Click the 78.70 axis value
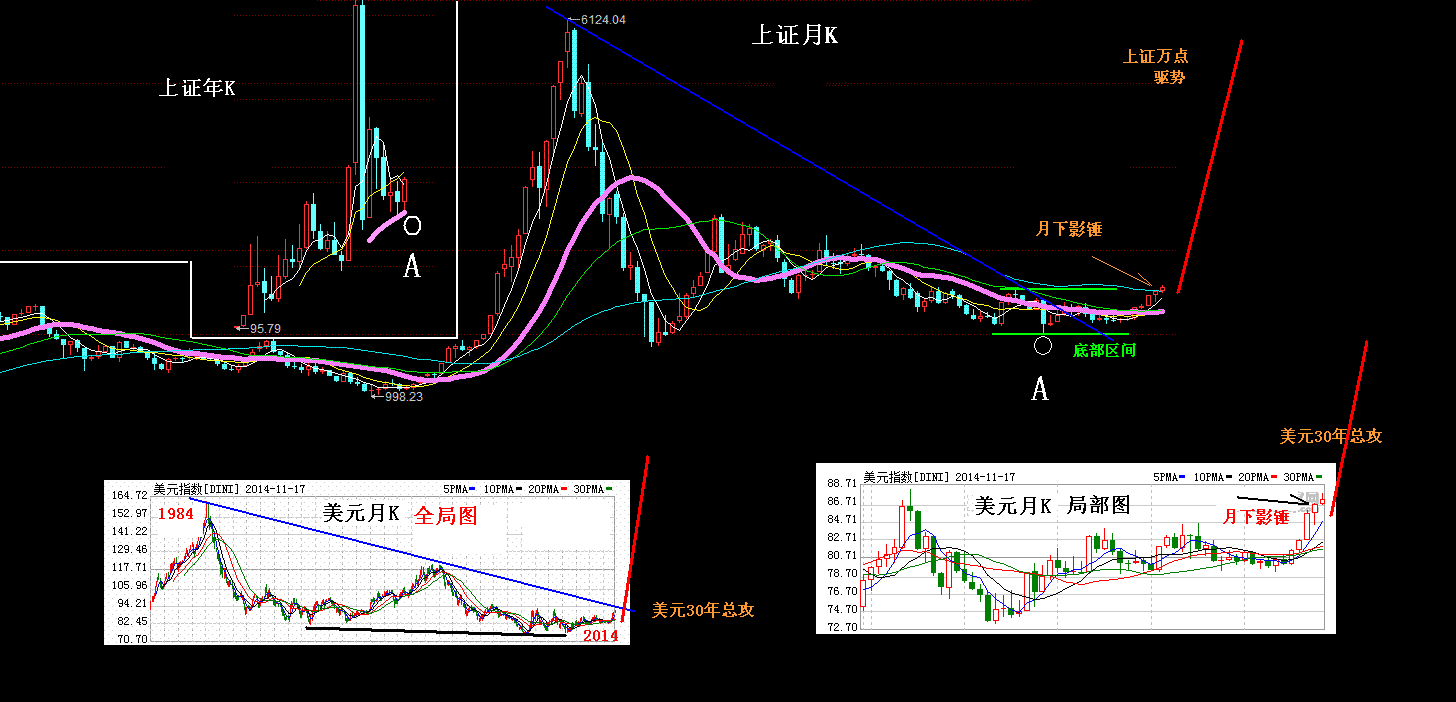Viewport: 1456px width, 702px height. tap(842, 573)
